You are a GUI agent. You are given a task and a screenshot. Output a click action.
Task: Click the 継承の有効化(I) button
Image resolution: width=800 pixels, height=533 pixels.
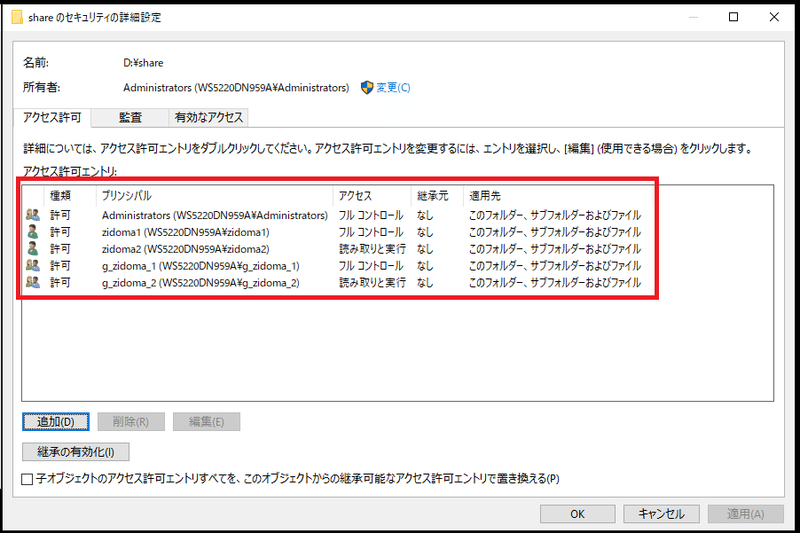[76, 452]
